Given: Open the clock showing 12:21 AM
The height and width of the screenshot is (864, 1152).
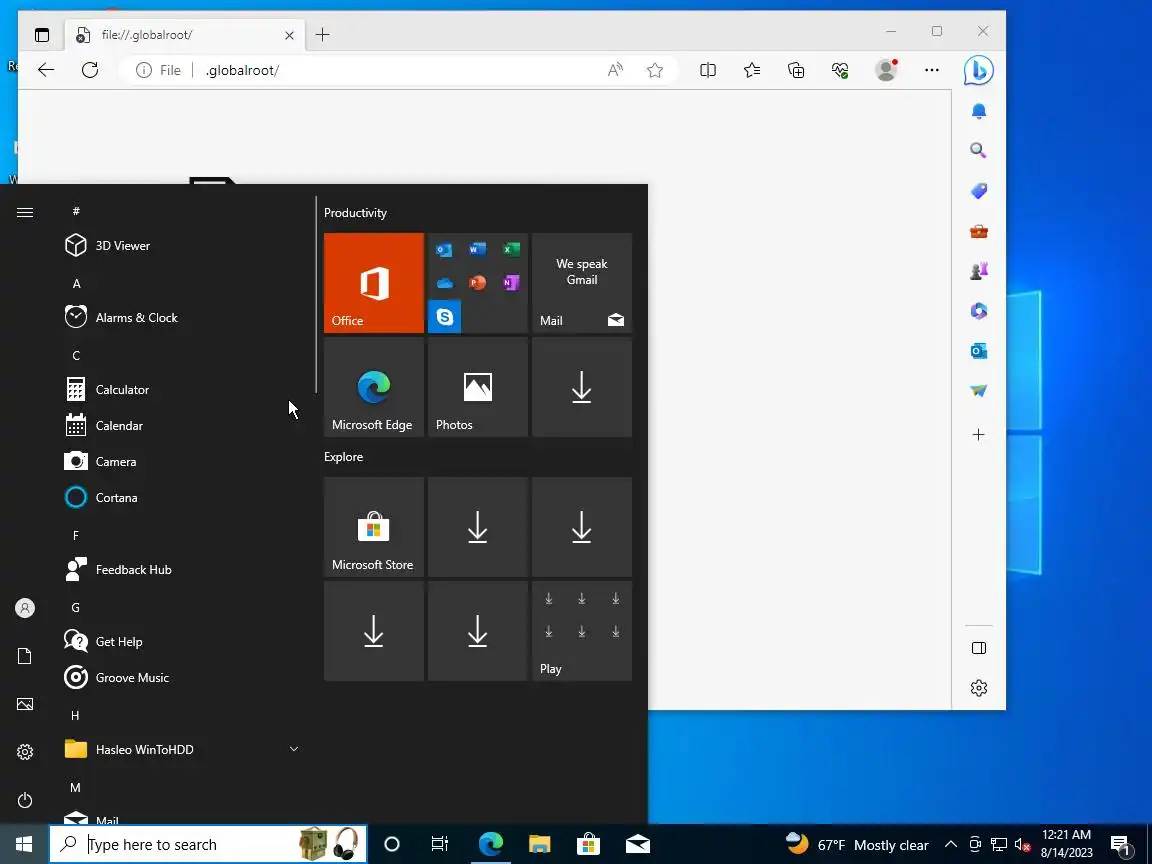Looking at the screenshot, I should point(1066,844).
